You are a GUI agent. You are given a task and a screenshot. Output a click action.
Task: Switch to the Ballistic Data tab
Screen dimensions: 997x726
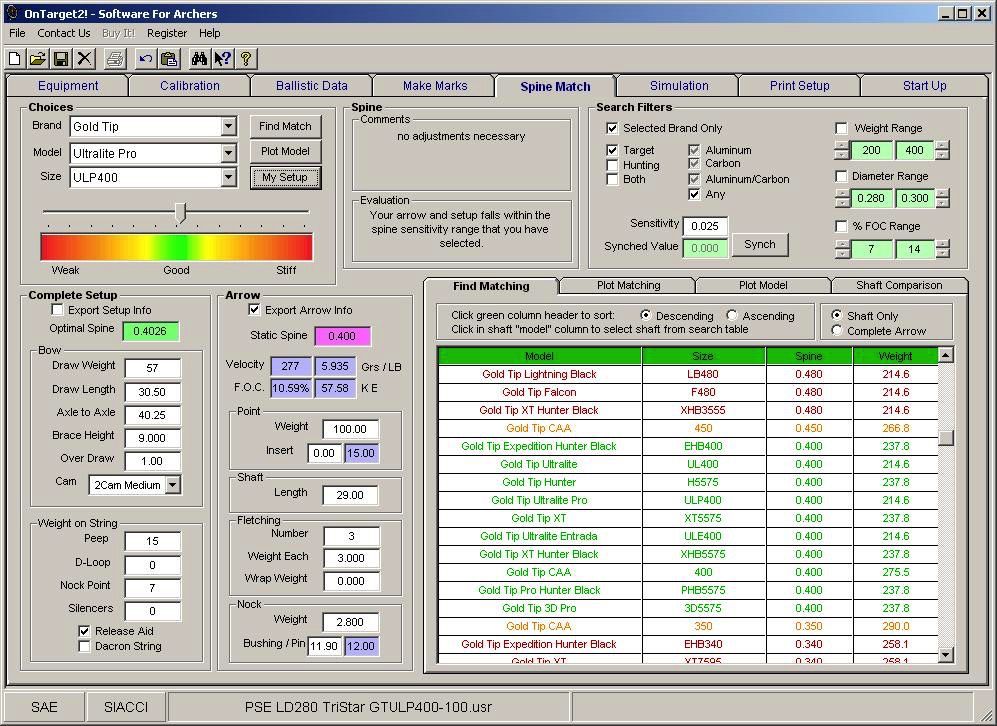click(311, 85)
